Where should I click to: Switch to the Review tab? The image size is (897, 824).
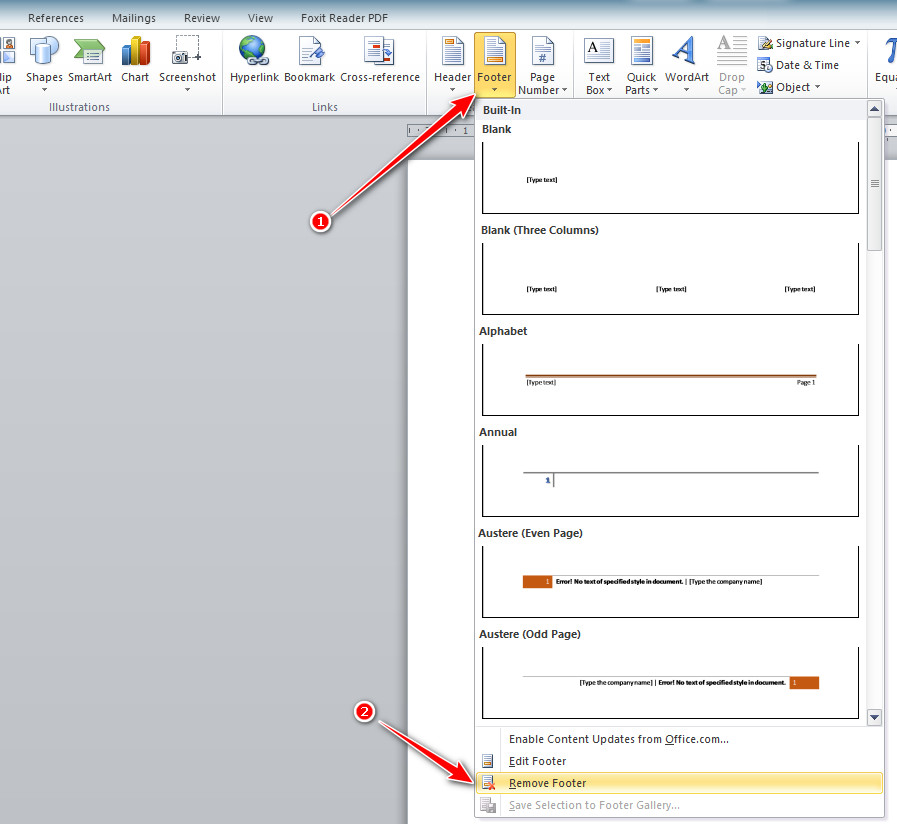click(201, 18)
